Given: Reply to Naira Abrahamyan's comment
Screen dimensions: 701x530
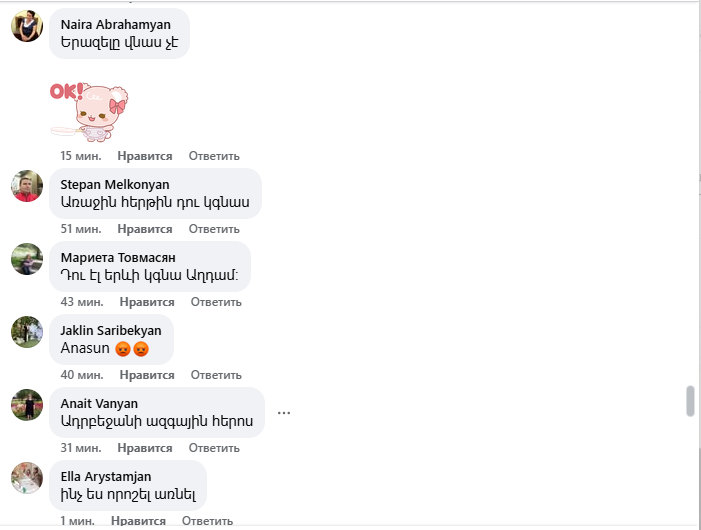Looking at the screenshot, I should pyautogui.click(x=214, y=156).
